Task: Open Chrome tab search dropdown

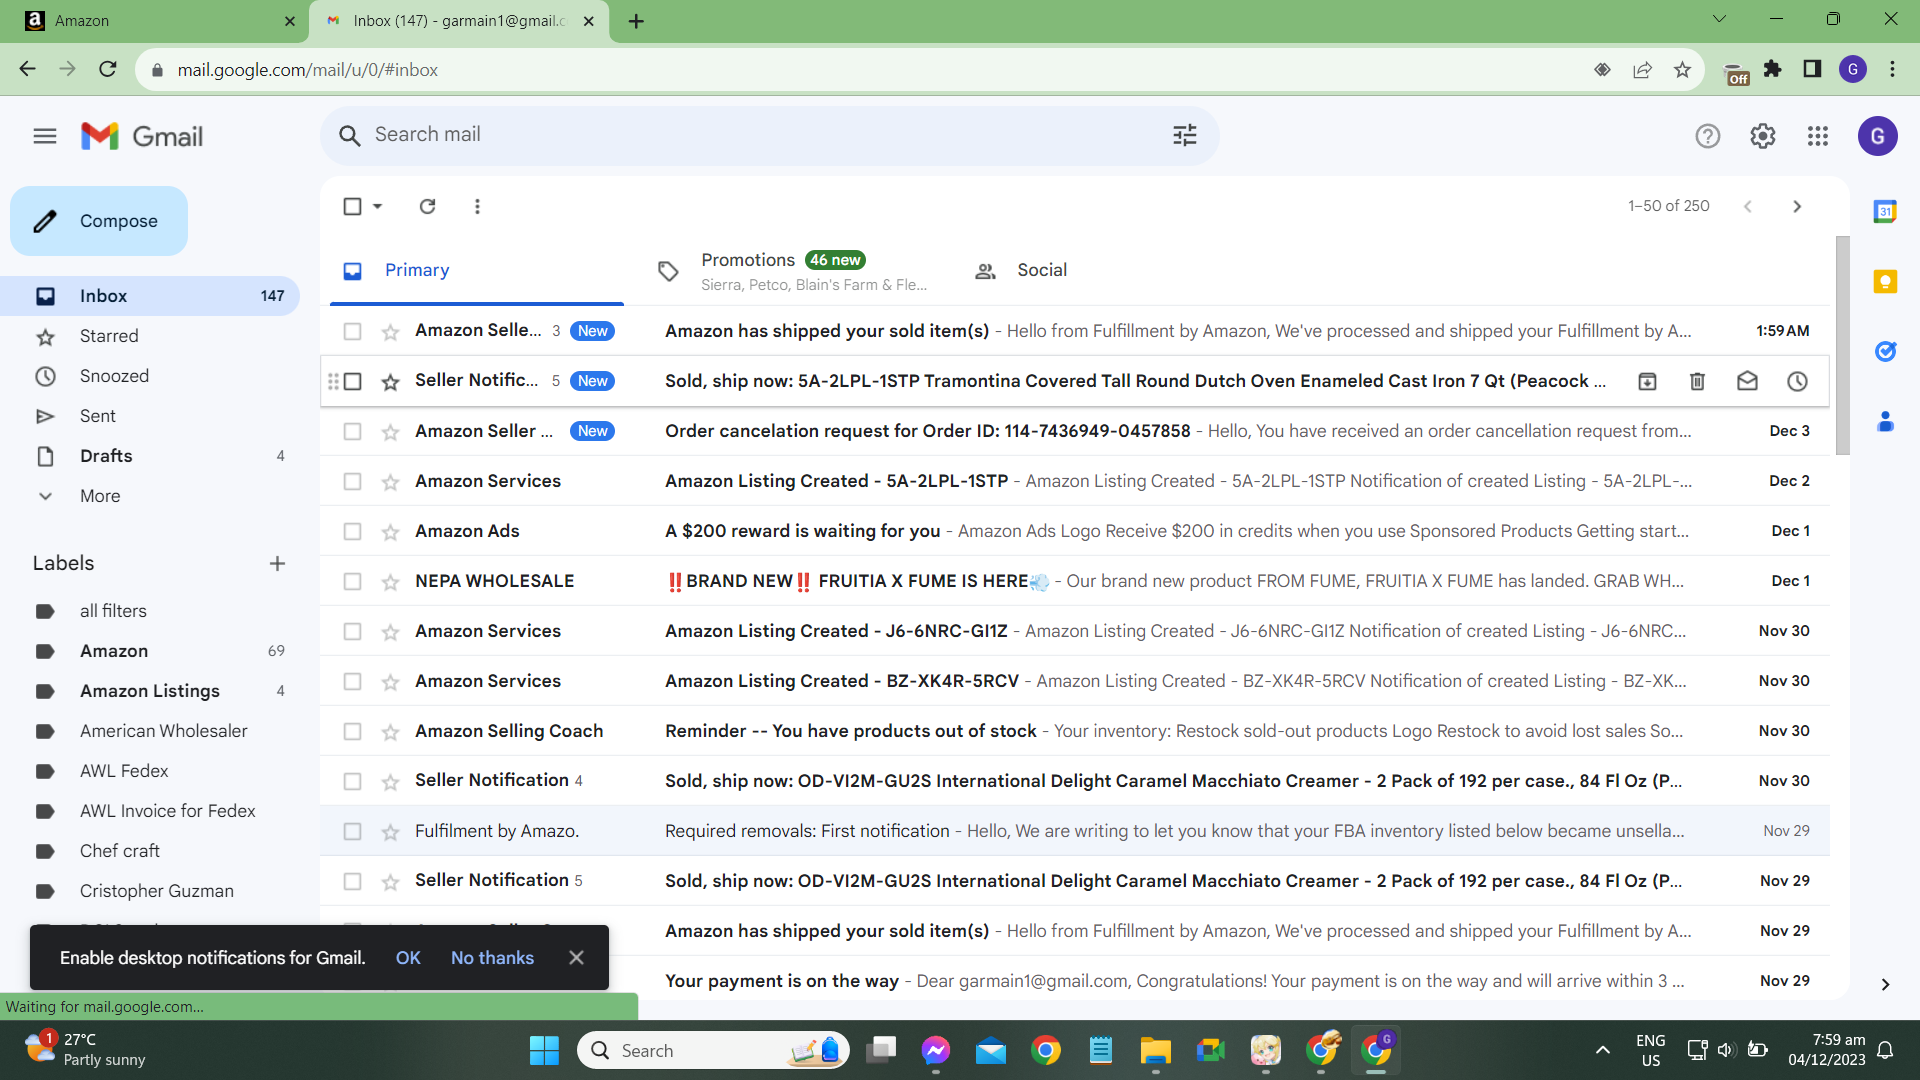Action: [x=1719, y=19]
